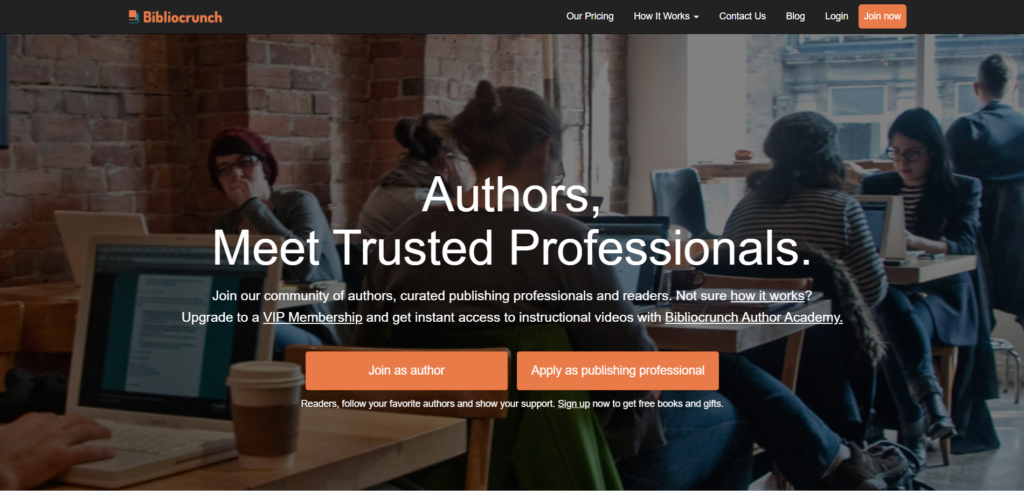Click the coffee cup in the hero photo
The image size is (1024, 491).
click(265, 413)
